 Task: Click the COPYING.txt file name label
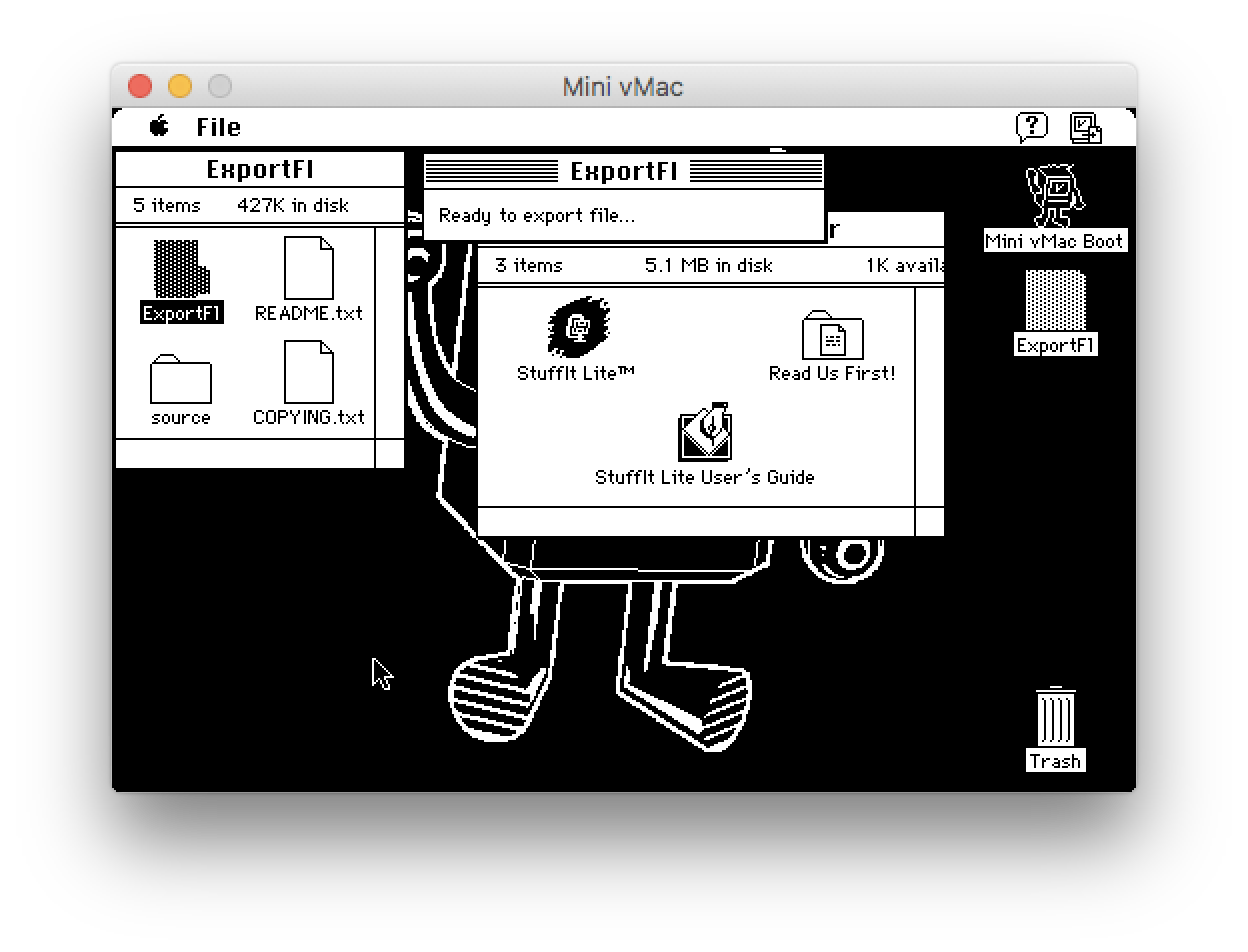coord(309,417)
